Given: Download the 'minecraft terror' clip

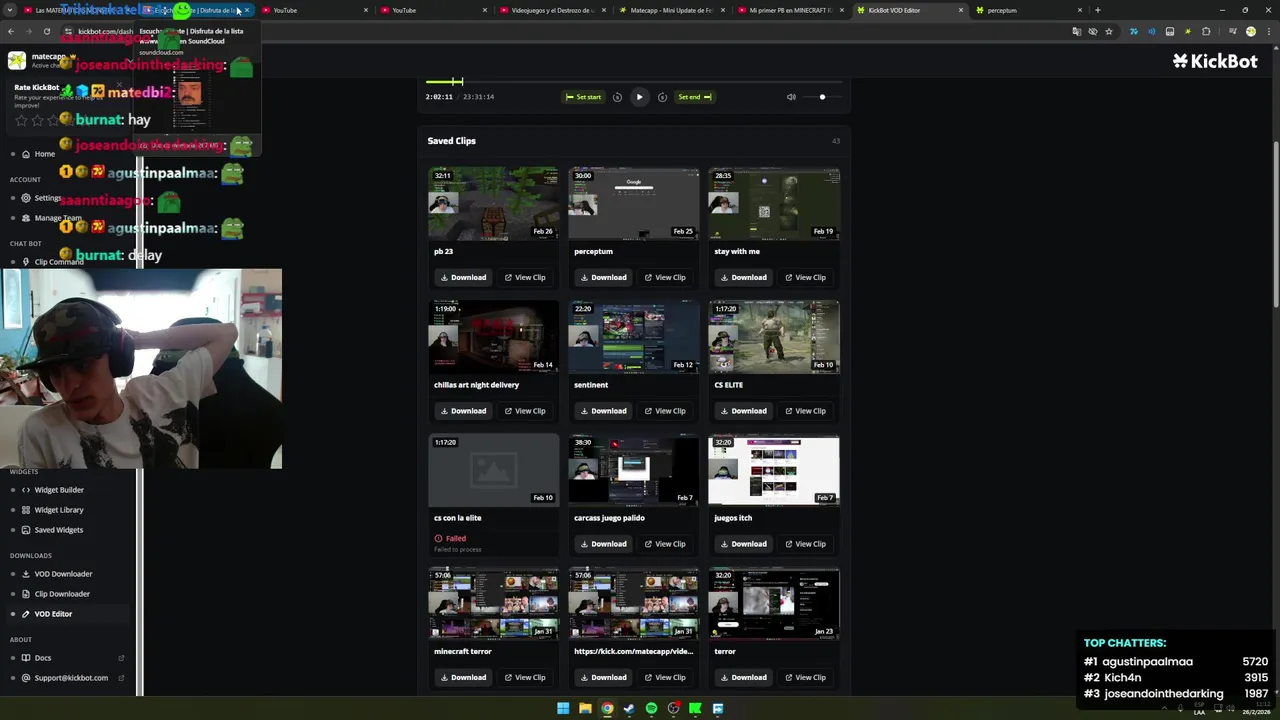Looking at the screenshot, I should 463,677.
